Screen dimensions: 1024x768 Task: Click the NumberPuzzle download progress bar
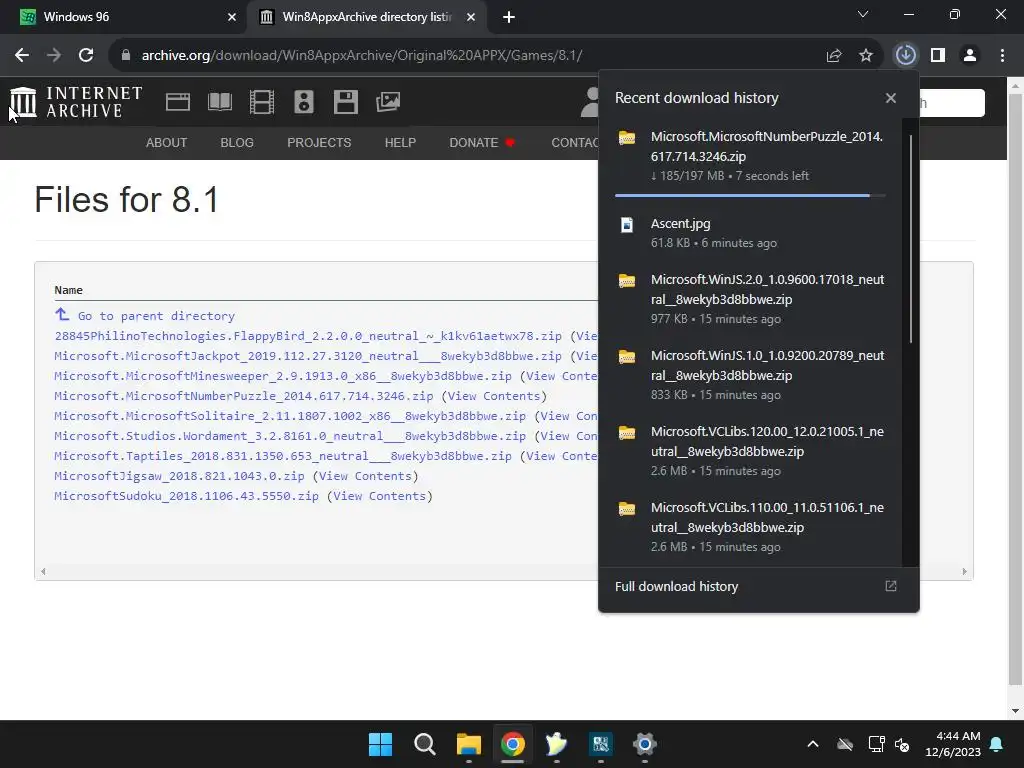pos(750,195)
